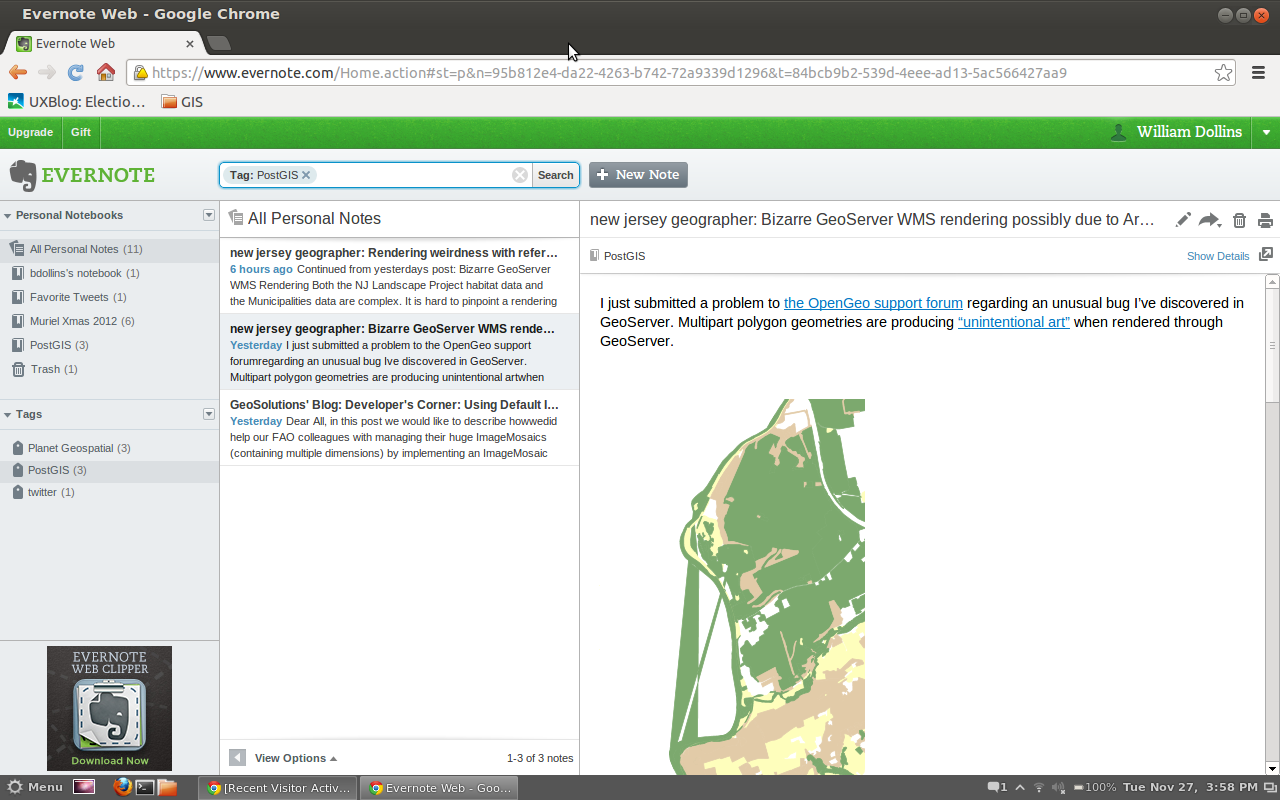
Task: Open a new Chrome tab
Action: [x=219, y=43]
